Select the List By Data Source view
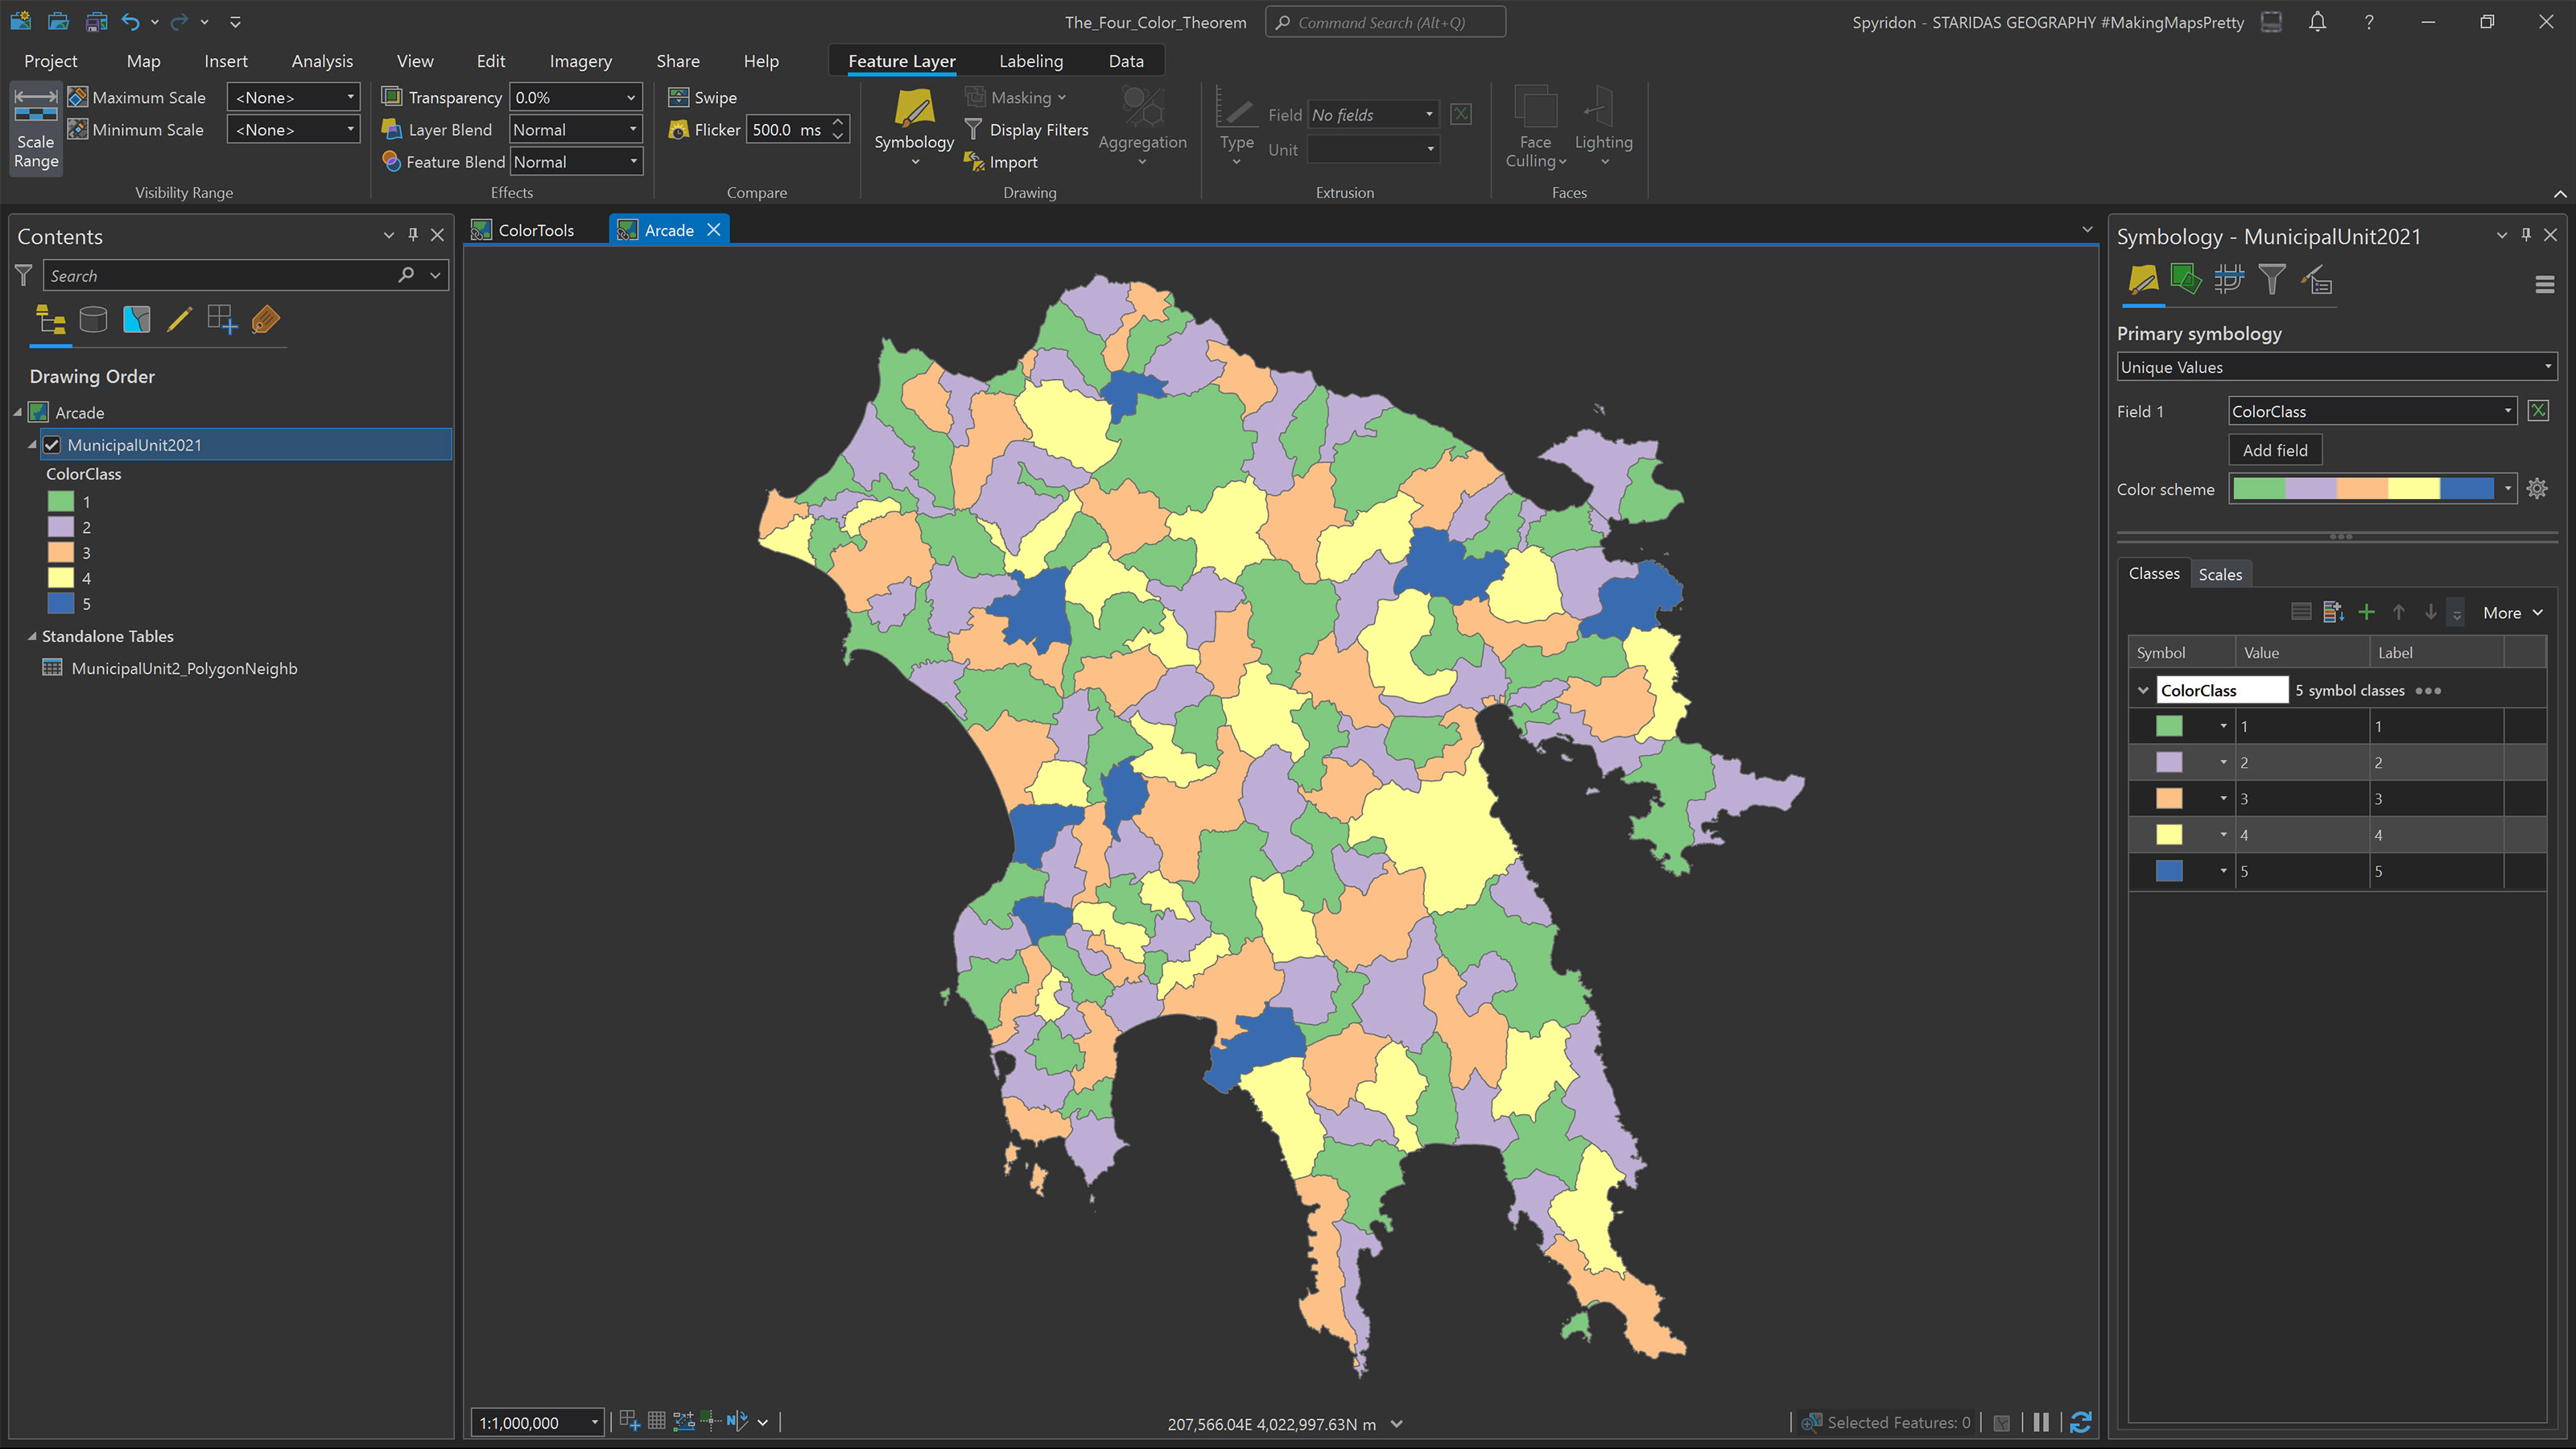 93,320
